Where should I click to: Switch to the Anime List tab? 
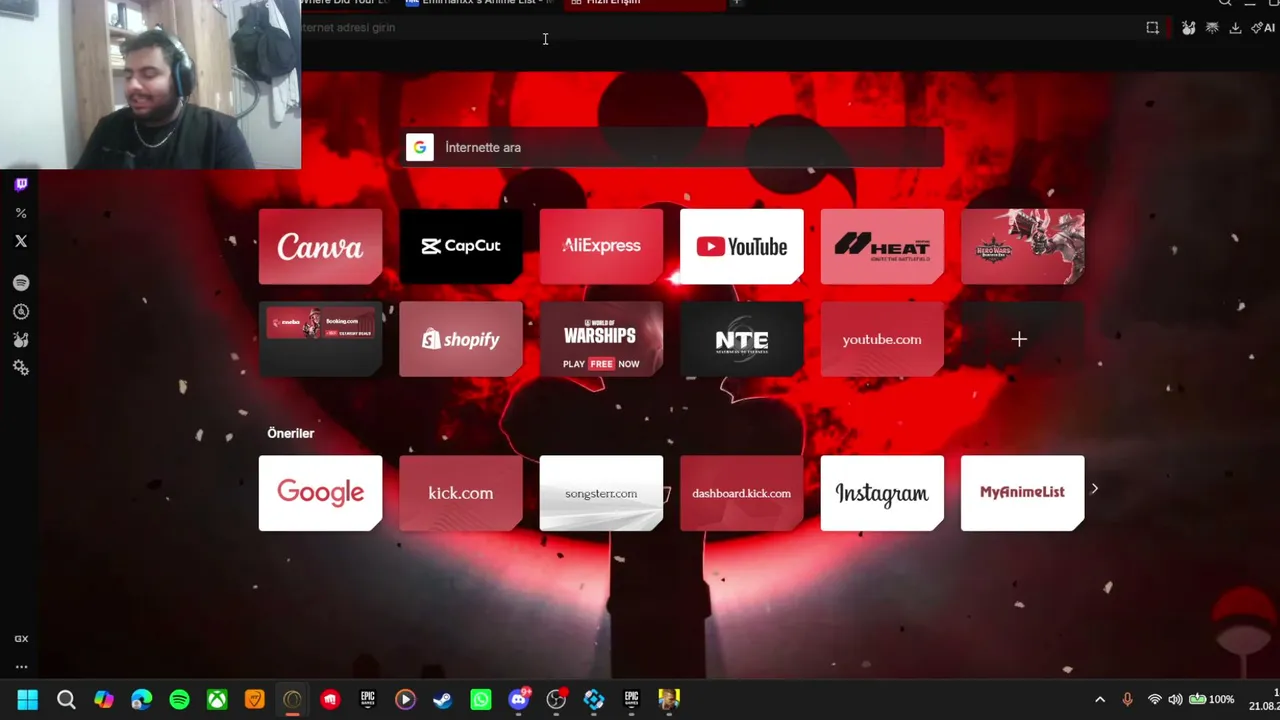tap(481, 4)
